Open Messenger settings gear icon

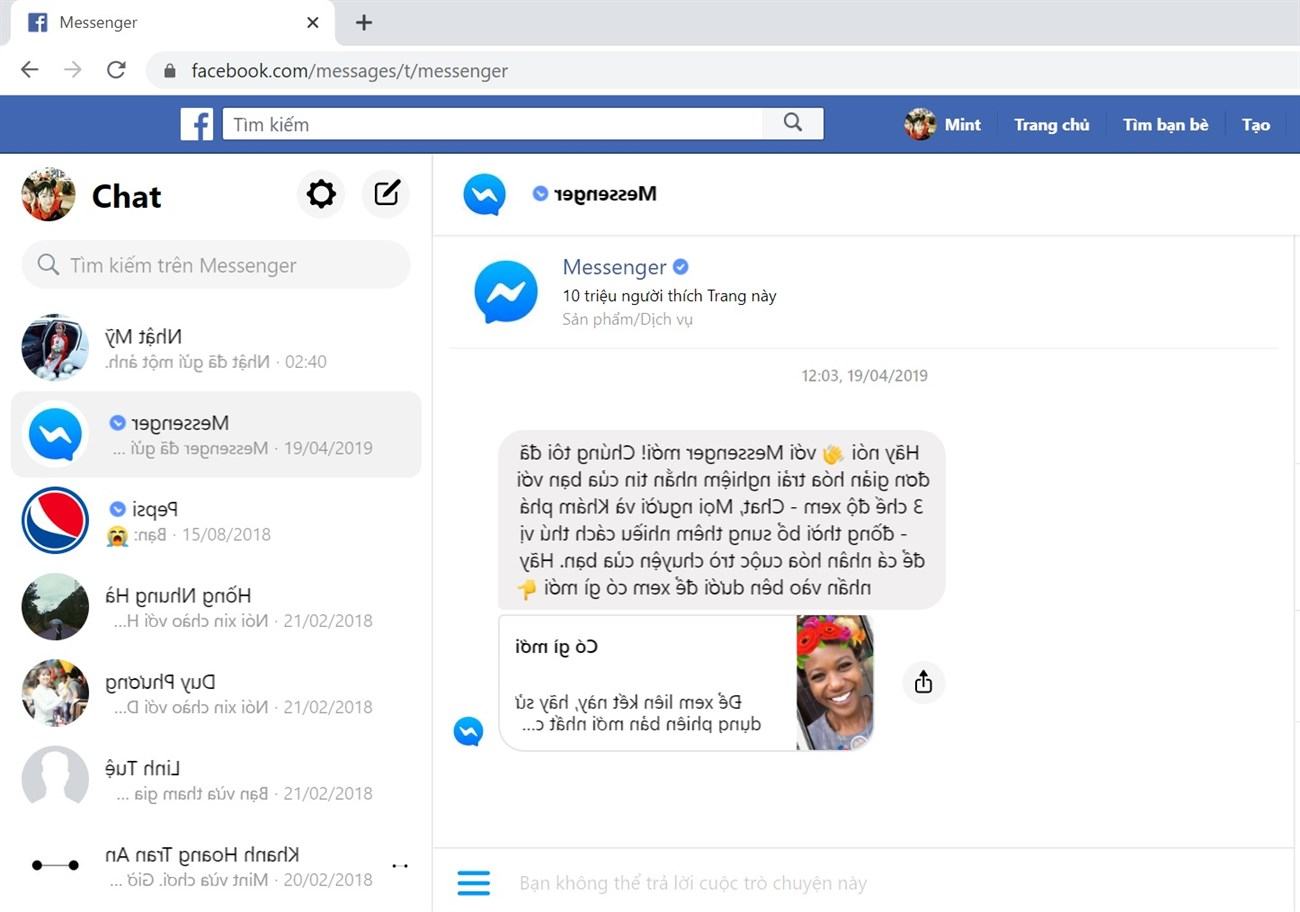tap(321, 194)
